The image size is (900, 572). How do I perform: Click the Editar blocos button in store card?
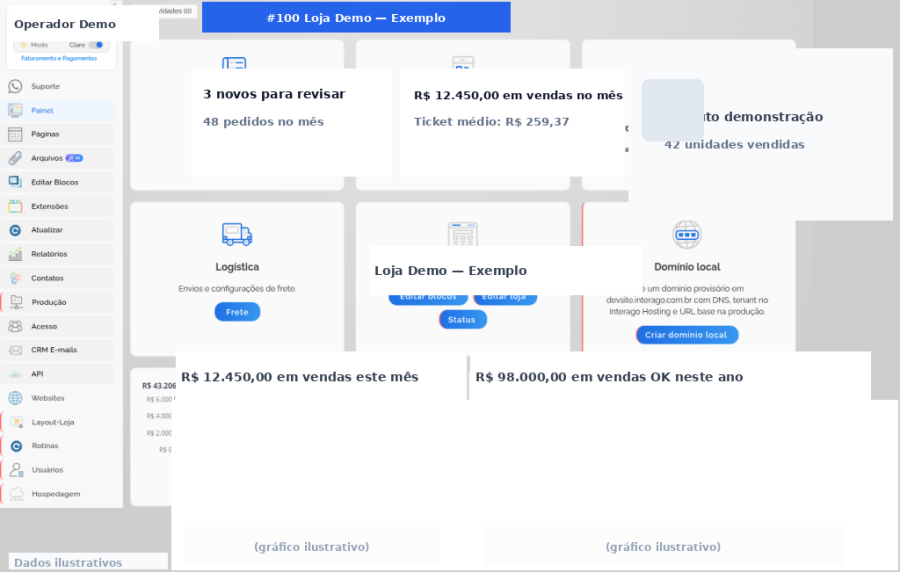click(x=428, y=299)
